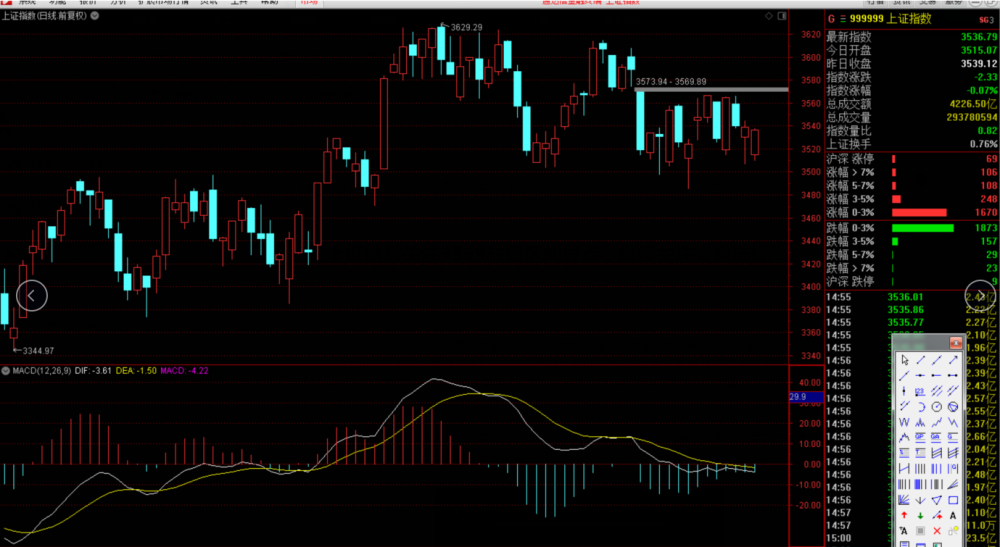This screenshot has width=1000, height=547.
Task: Pick the arc drawing tool
Action: [920, 406]
